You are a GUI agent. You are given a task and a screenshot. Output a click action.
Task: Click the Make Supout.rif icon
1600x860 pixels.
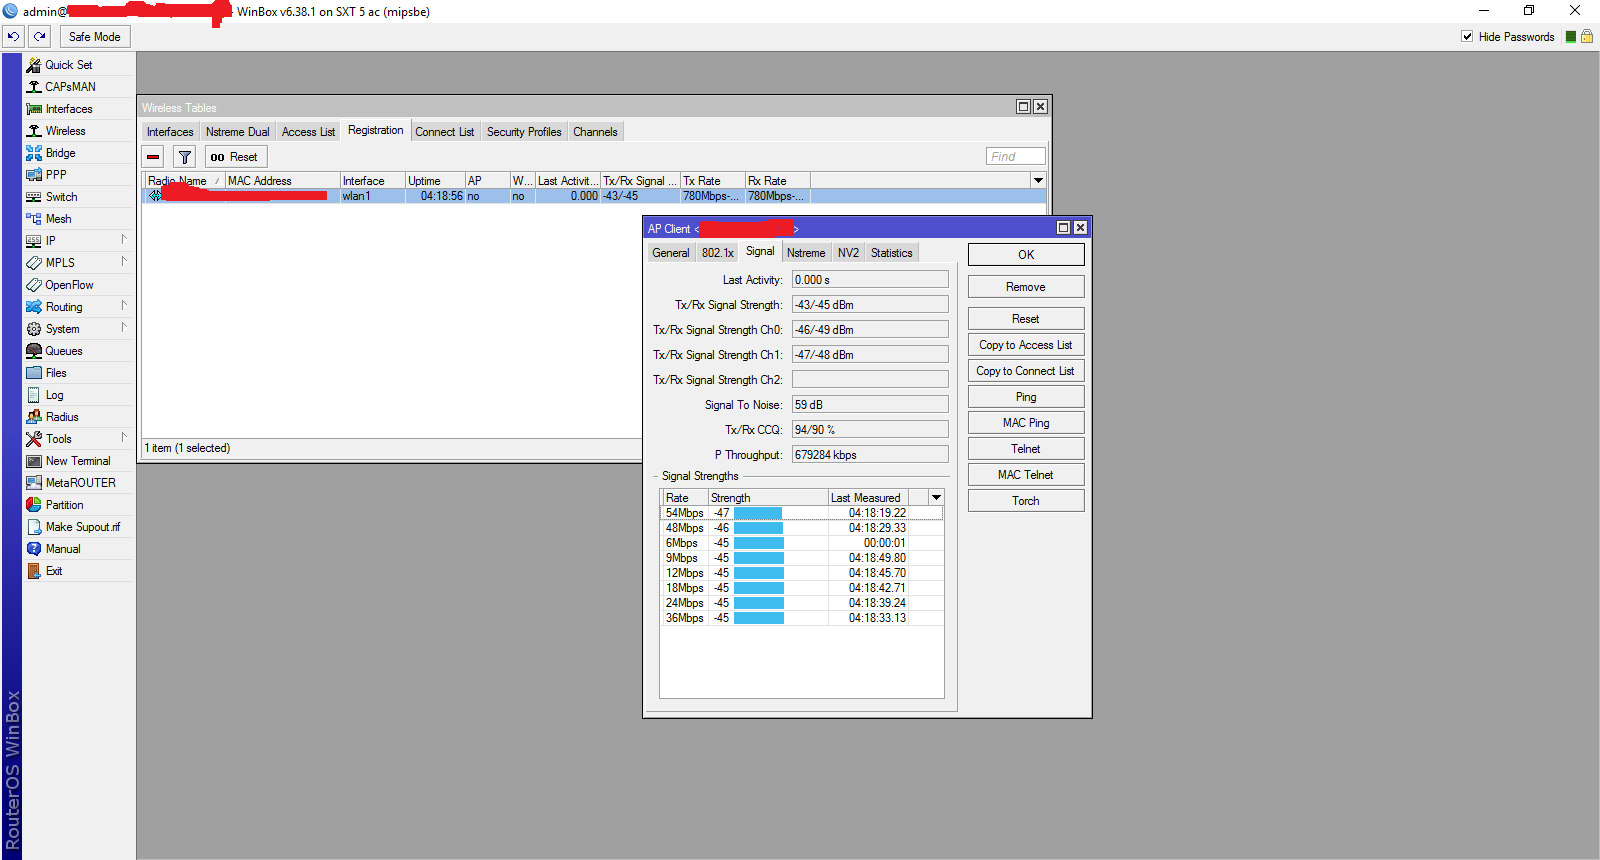point(34,527)
